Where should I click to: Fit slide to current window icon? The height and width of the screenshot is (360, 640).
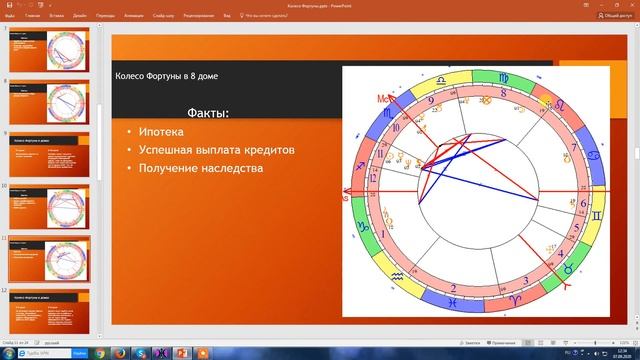point(635,343)
